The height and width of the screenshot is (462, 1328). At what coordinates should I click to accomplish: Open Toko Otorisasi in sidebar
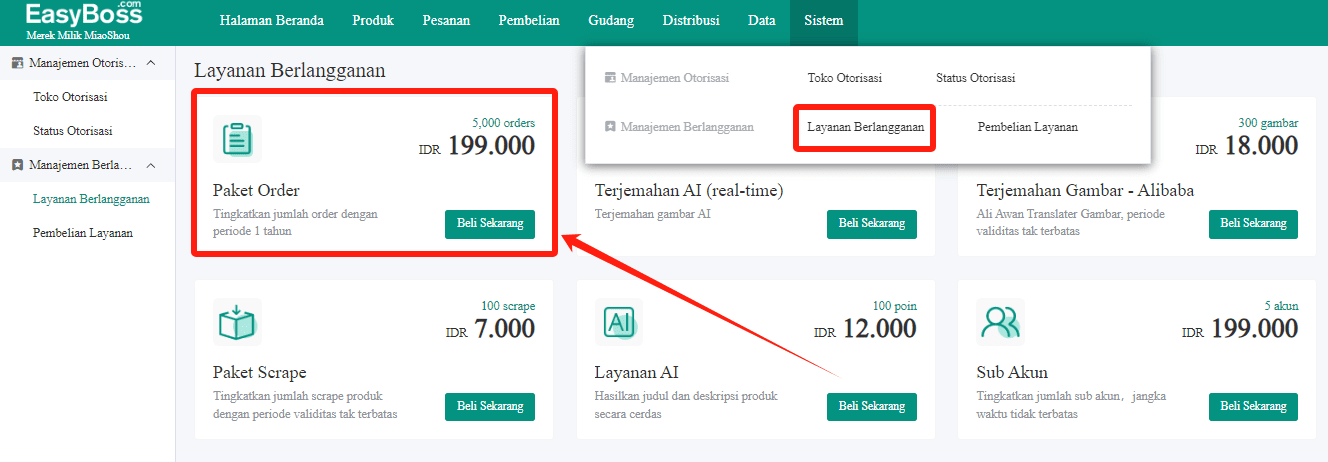(70, 97)
